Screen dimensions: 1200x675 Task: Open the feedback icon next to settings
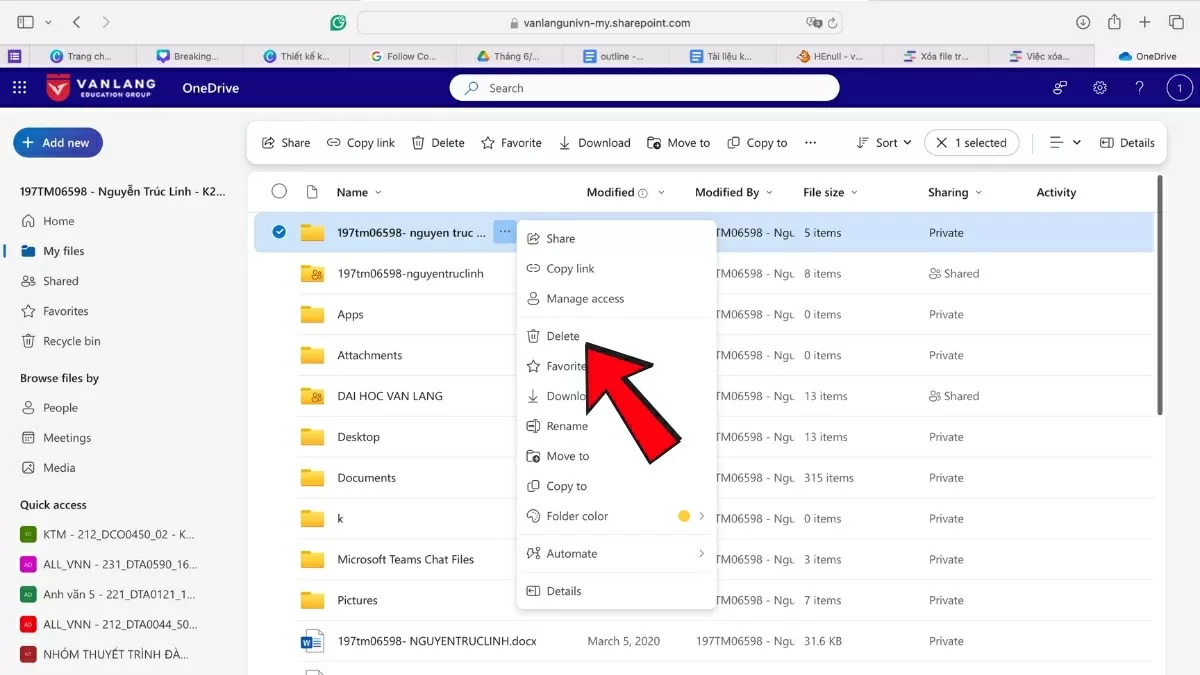[x=1060, y=88]
